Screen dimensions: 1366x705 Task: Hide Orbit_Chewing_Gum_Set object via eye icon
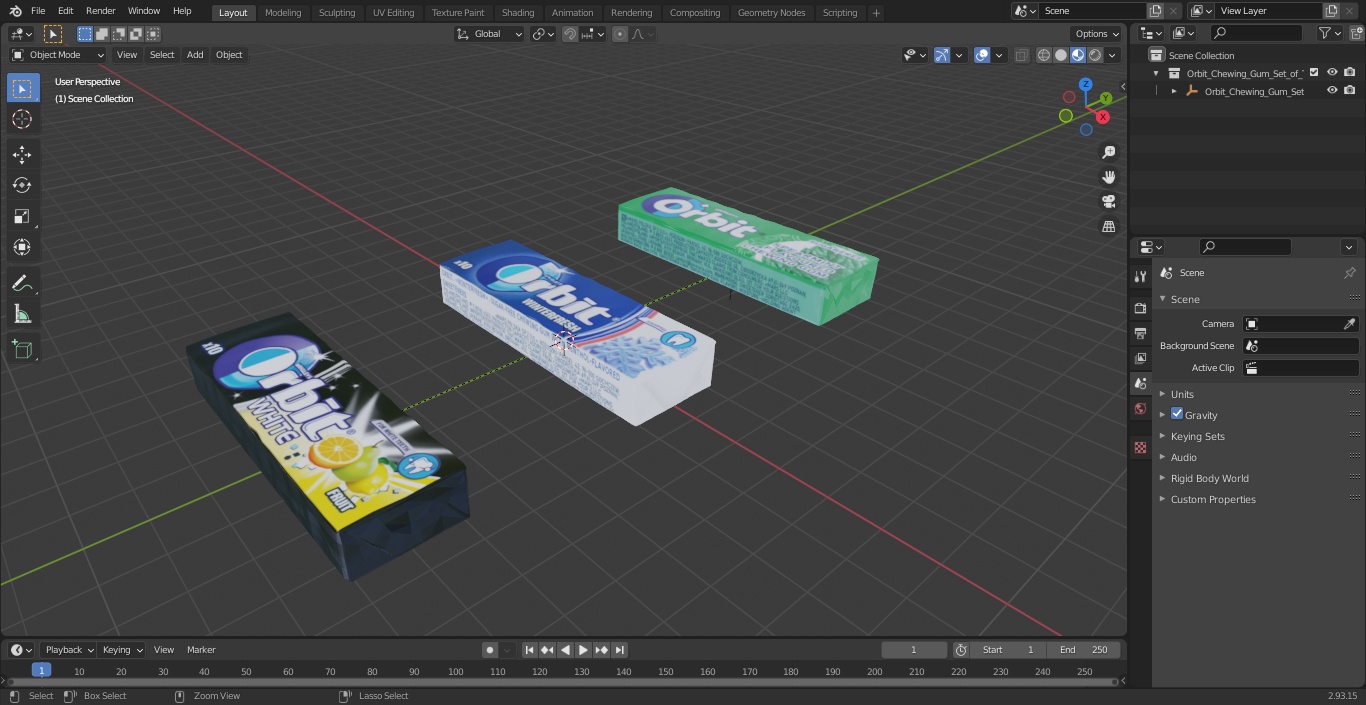tap(1332, 91)
